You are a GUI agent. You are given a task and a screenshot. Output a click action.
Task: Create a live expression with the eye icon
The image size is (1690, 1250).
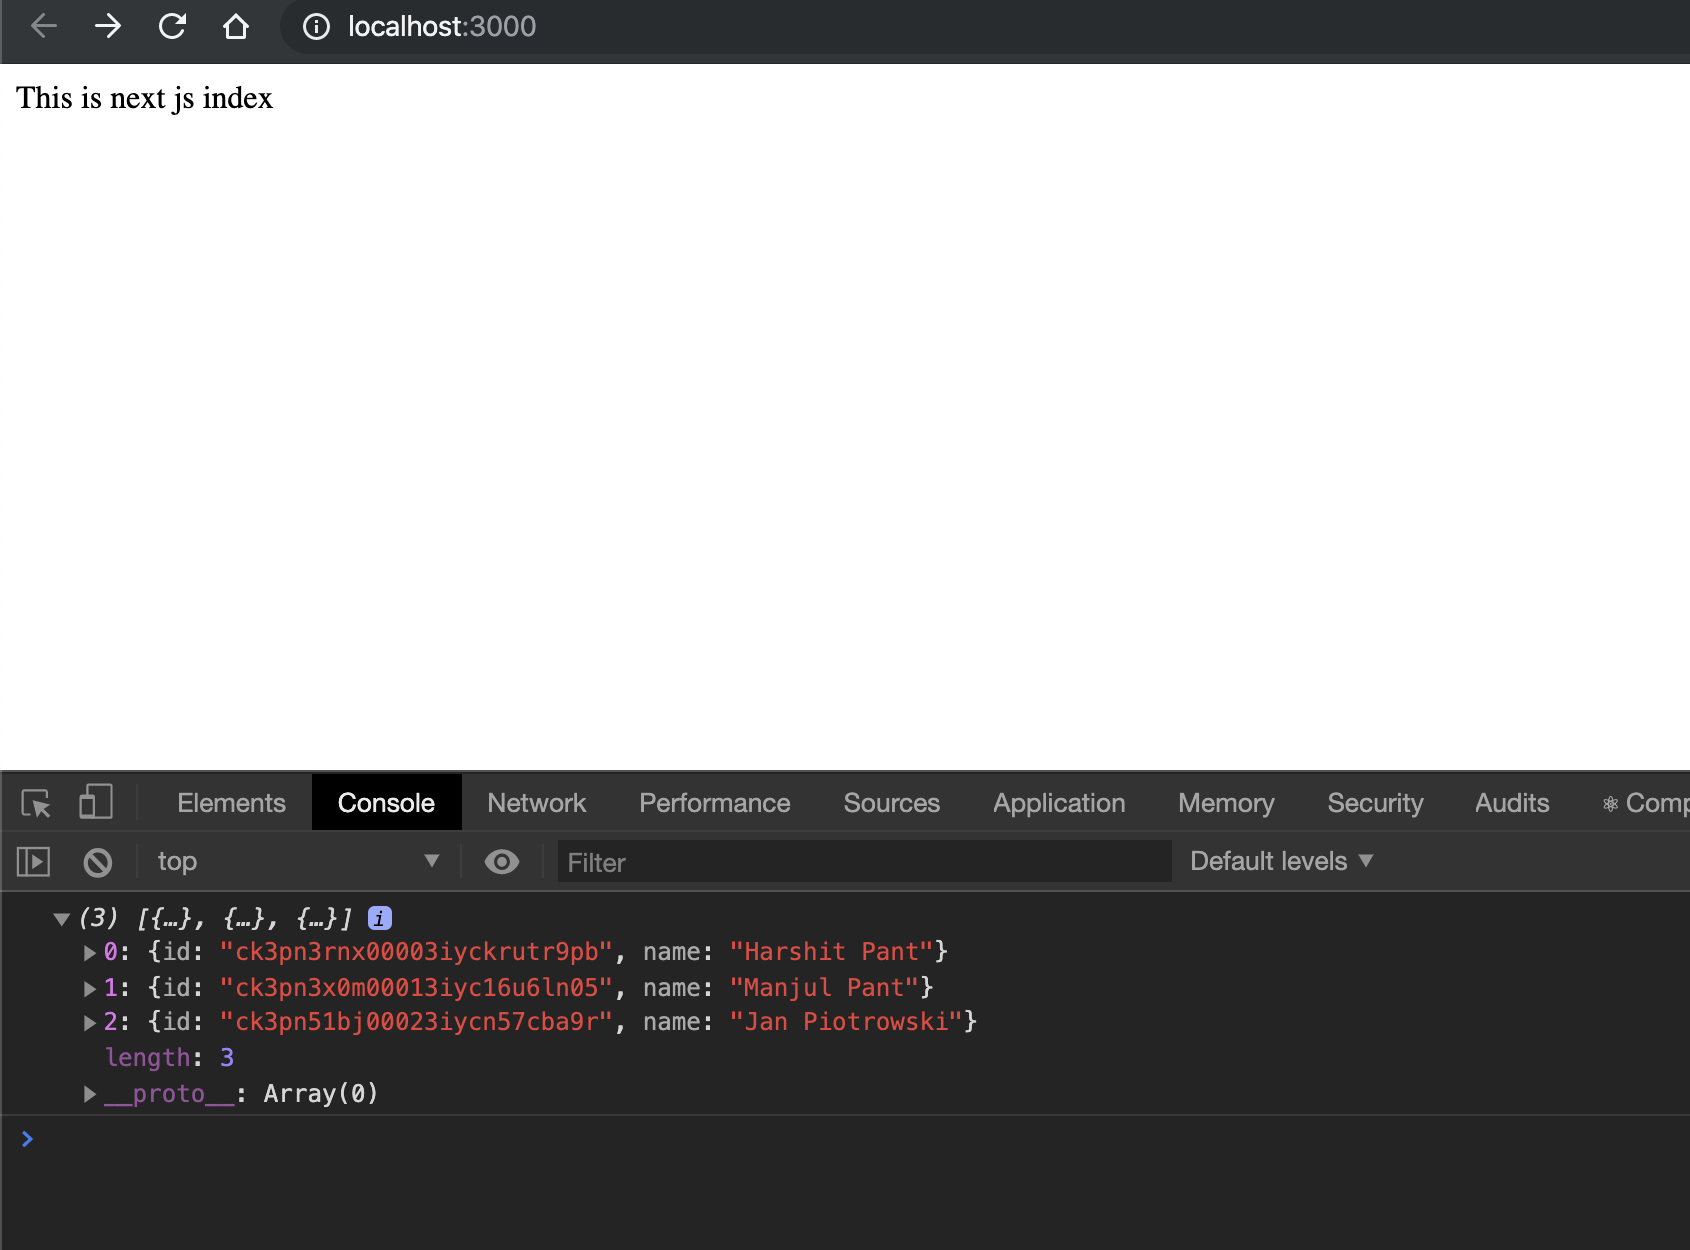(501, 861)
